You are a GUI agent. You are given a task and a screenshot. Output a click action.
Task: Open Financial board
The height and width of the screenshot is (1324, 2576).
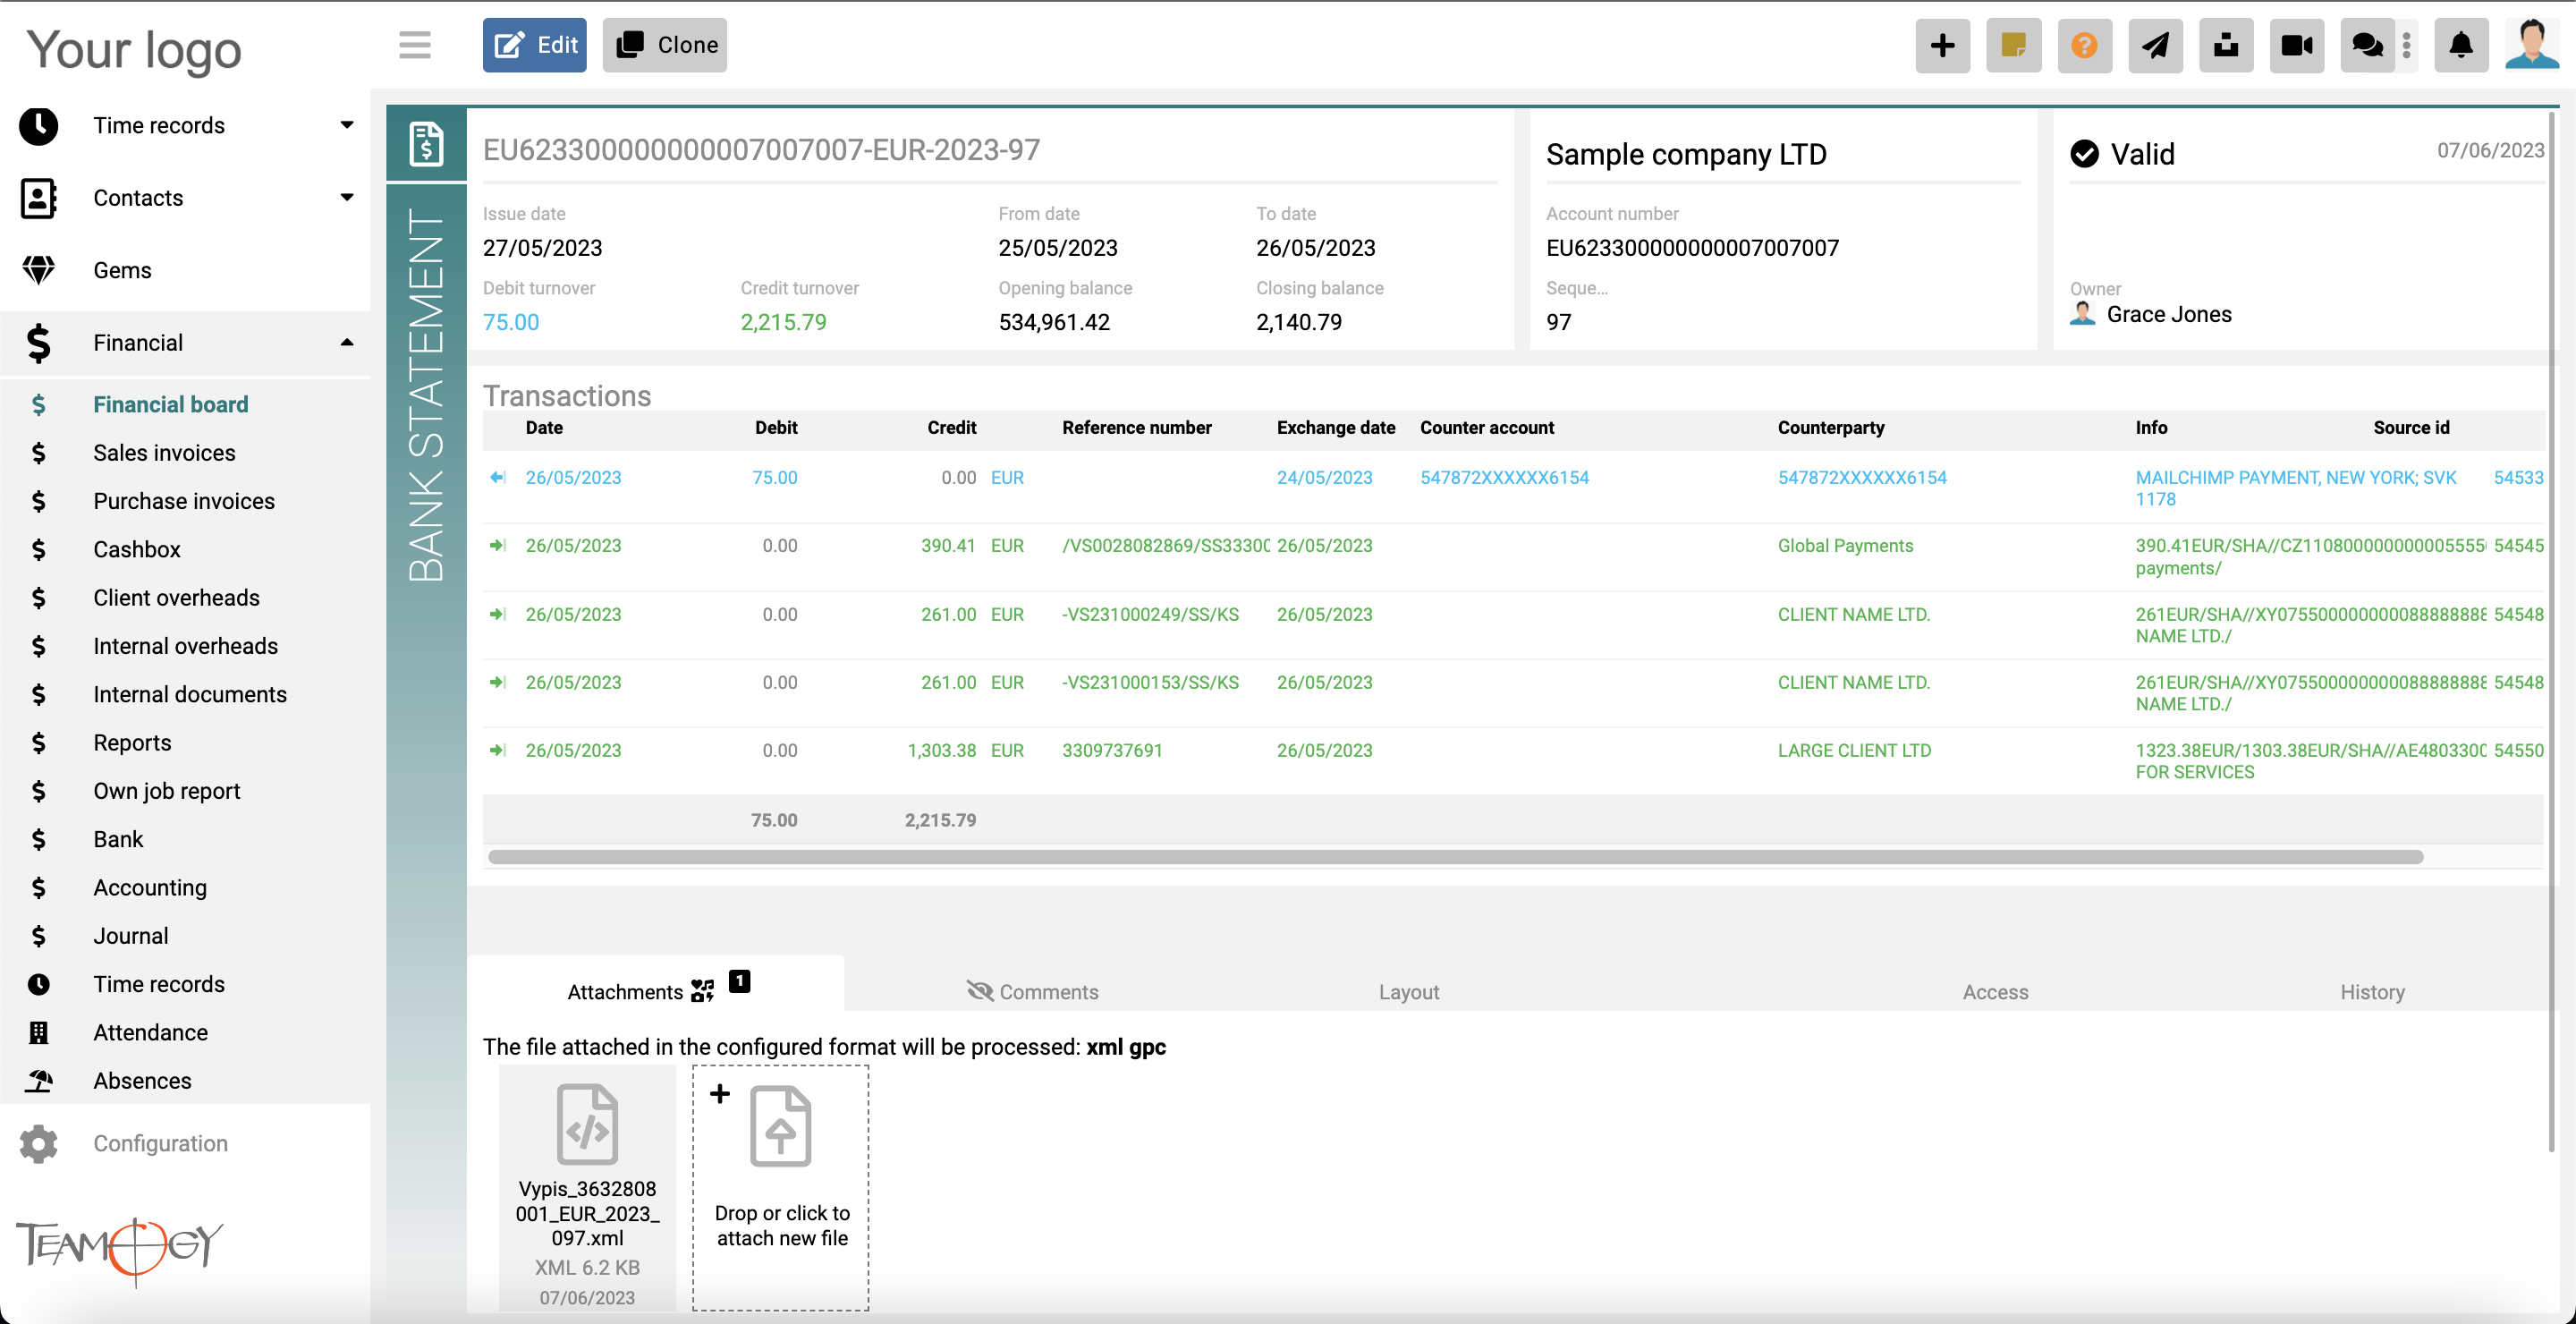tap(170, 404)
